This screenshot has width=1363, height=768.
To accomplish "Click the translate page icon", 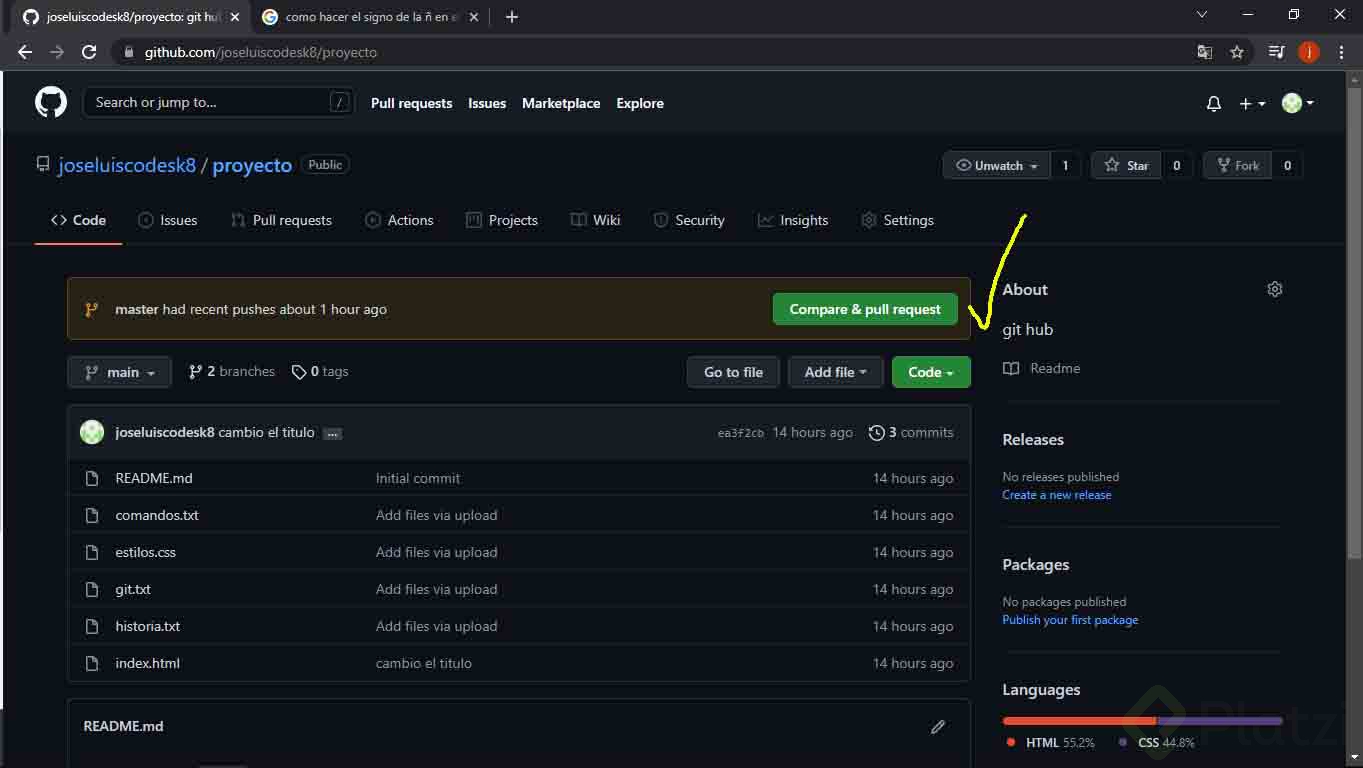I will pyautogui.click(x=1205, y=52).
